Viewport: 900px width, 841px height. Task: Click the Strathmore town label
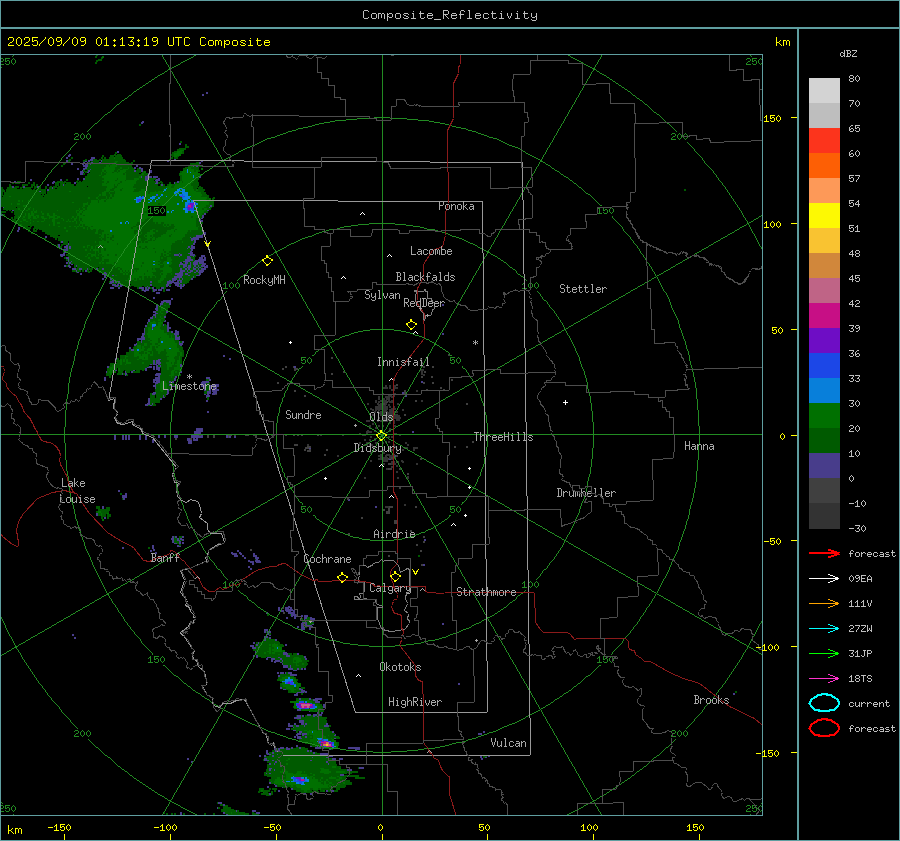tap(486, 592)
